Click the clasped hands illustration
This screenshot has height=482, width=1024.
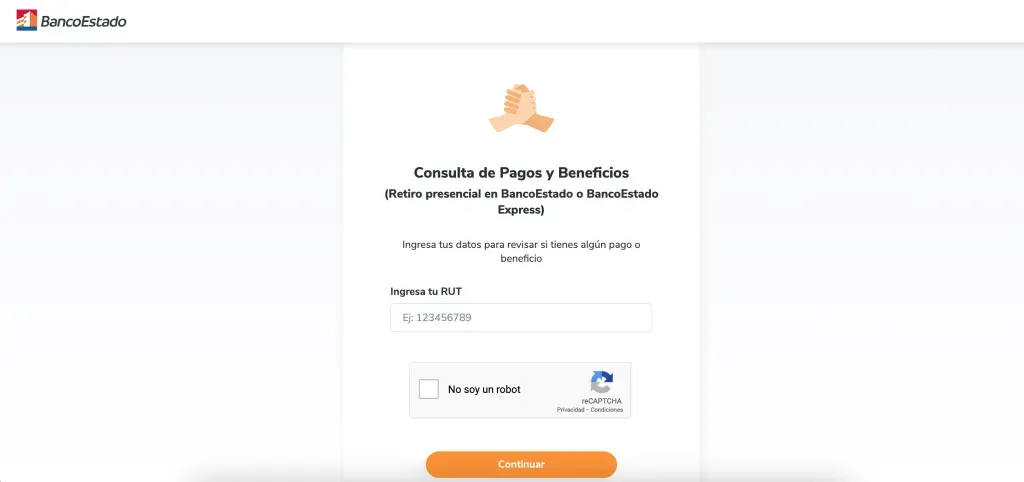(x=521, y=108)
